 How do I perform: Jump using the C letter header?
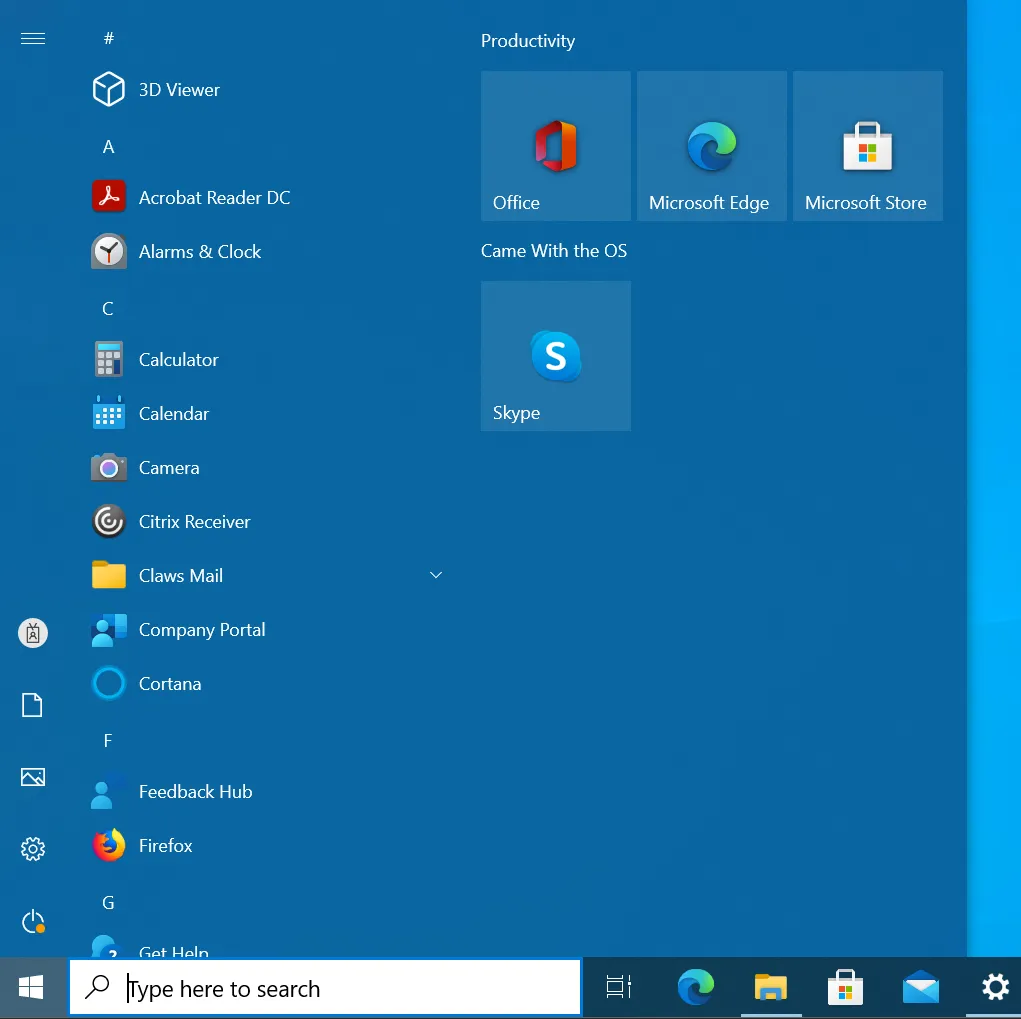point(108,309)
